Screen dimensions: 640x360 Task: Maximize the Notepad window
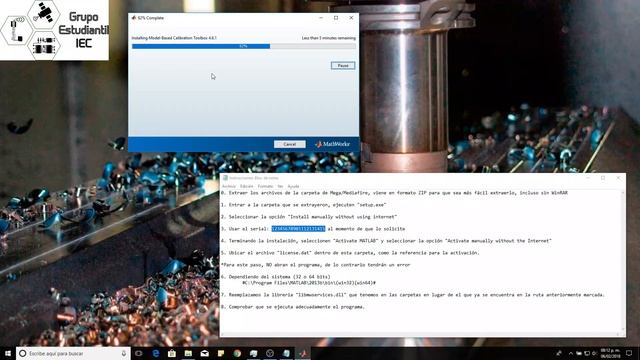pos(603,178)
